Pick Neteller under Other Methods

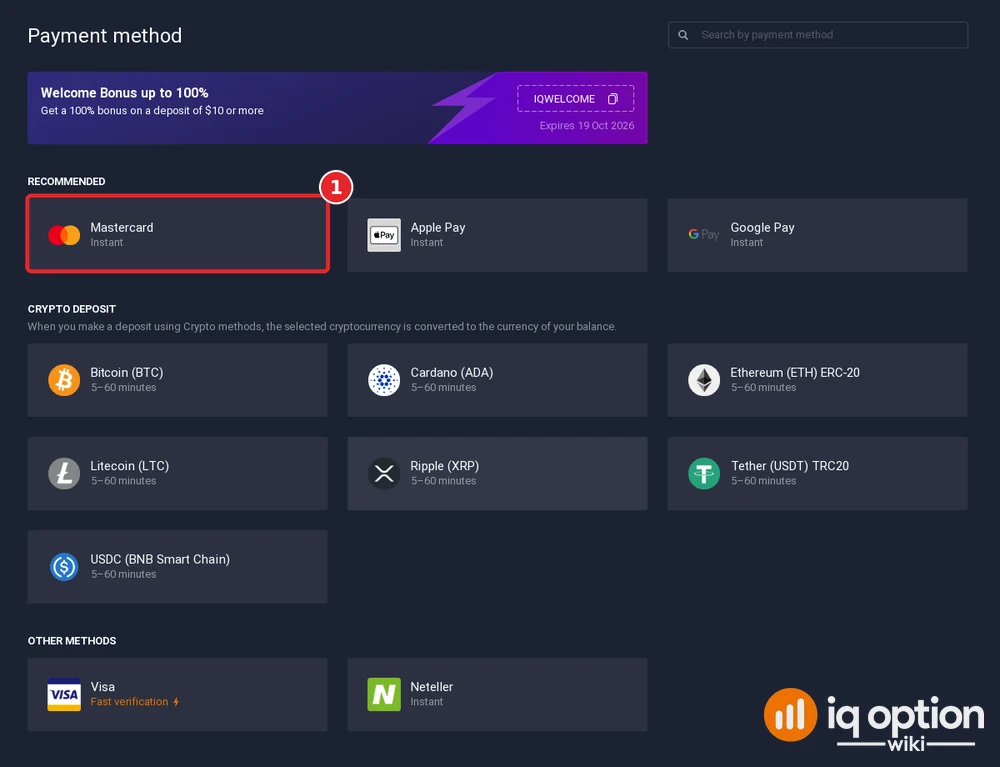pyautogui.click(x=497, y=694)
